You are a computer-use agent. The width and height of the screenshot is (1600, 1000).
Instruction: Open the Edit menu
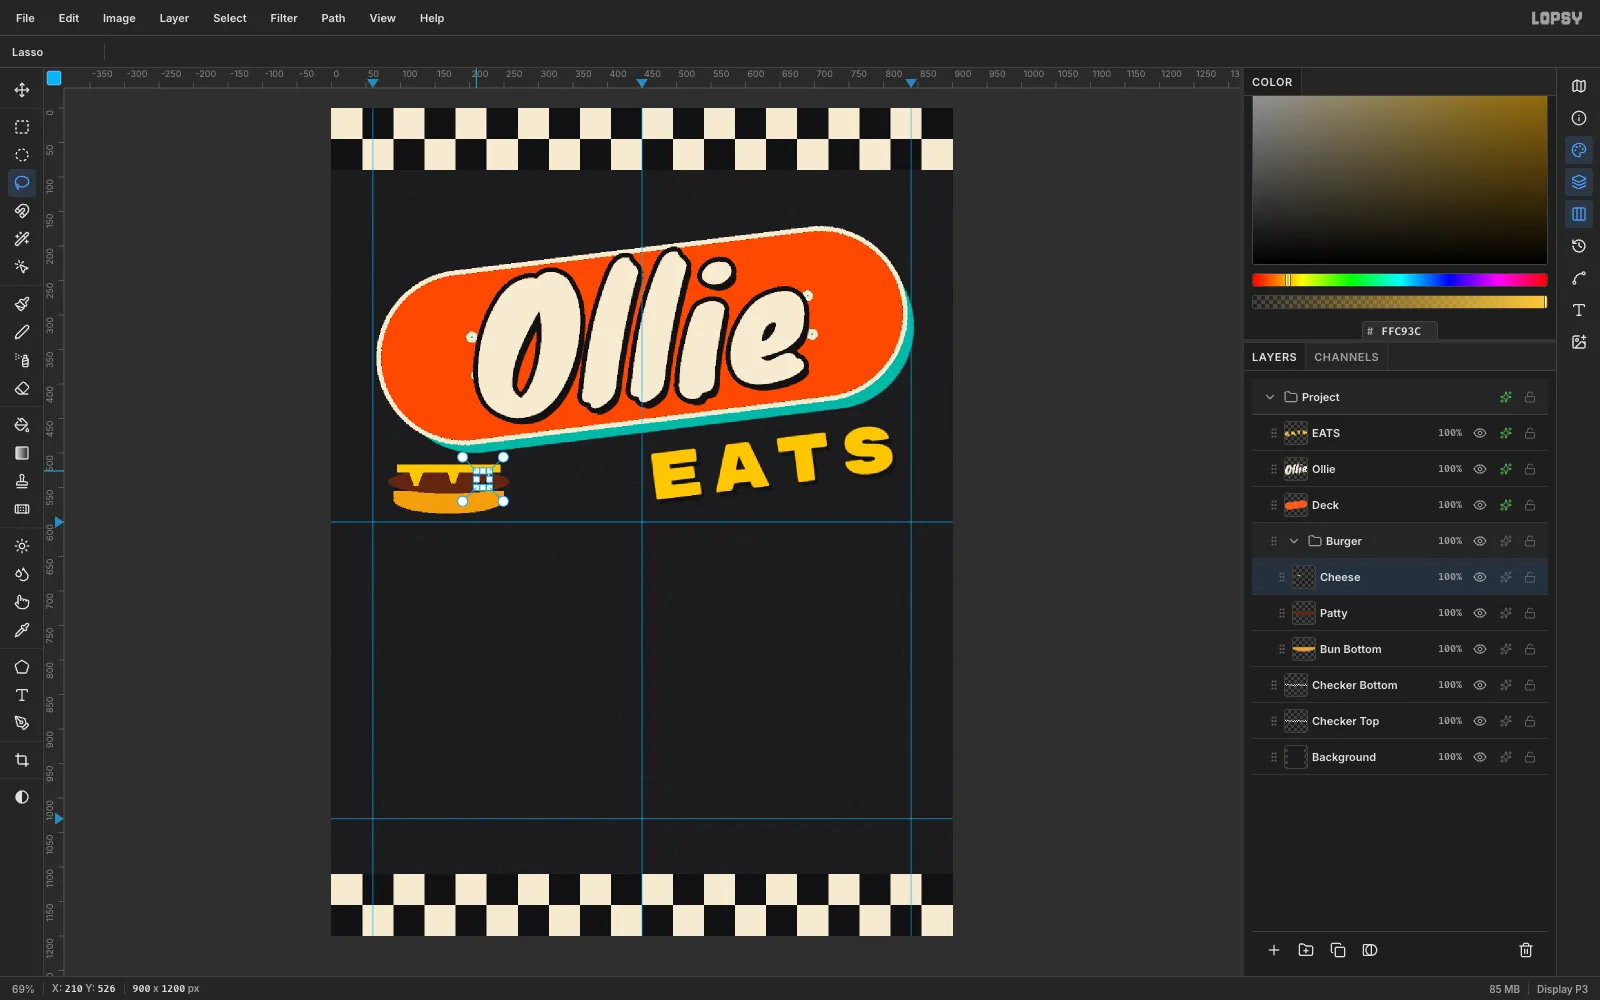(x=69, y=18)
